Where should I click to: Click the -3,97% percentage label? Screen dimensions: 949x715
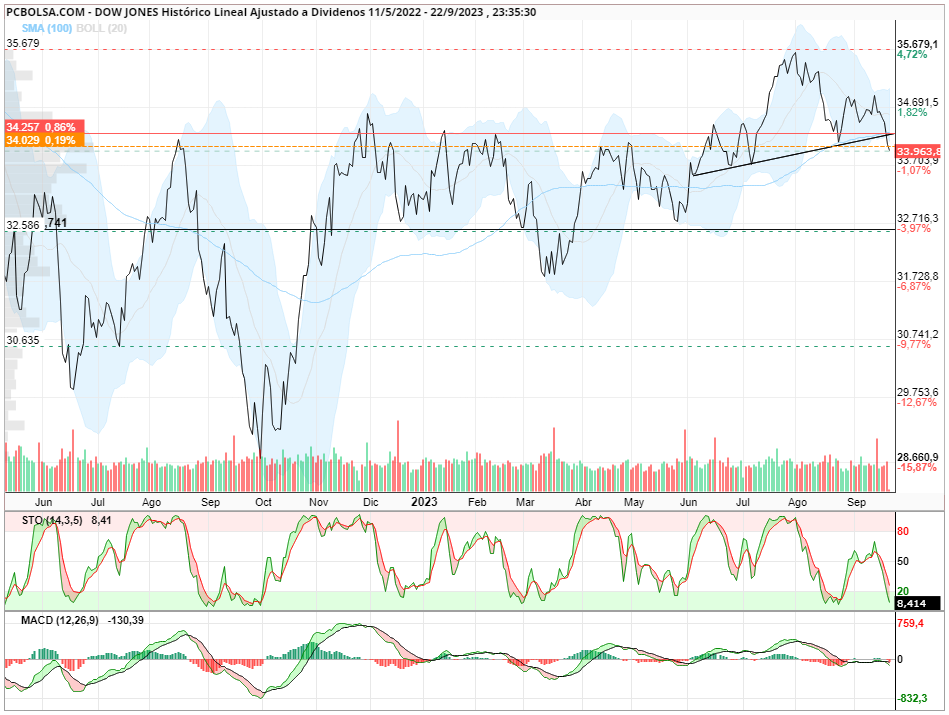[913, 228]
